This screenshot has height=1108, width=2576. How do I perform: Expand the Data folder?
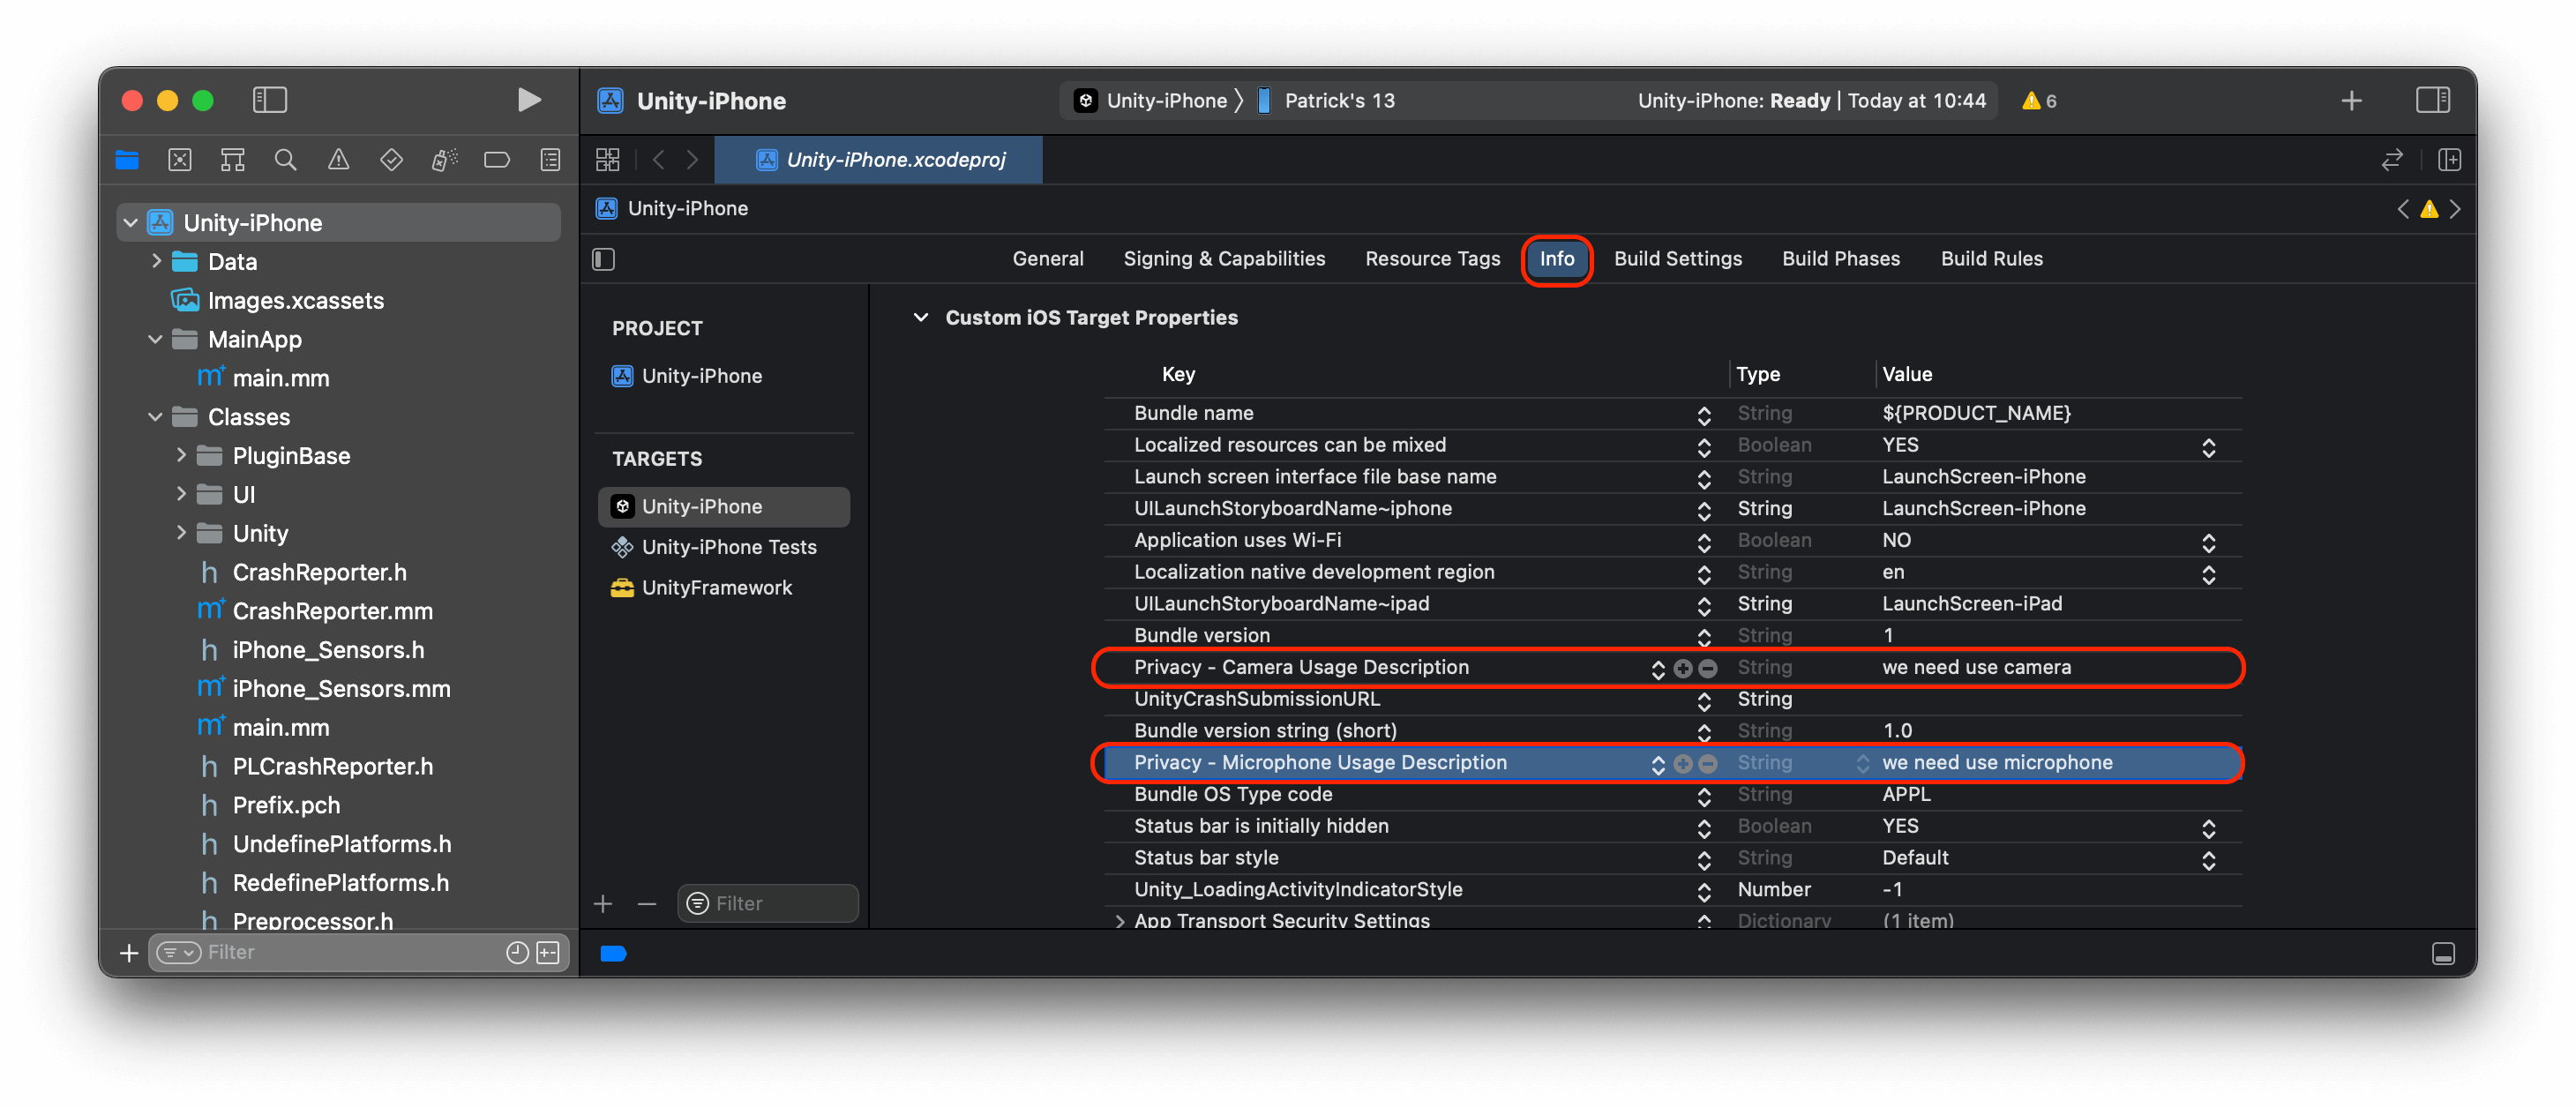point(156,261)
